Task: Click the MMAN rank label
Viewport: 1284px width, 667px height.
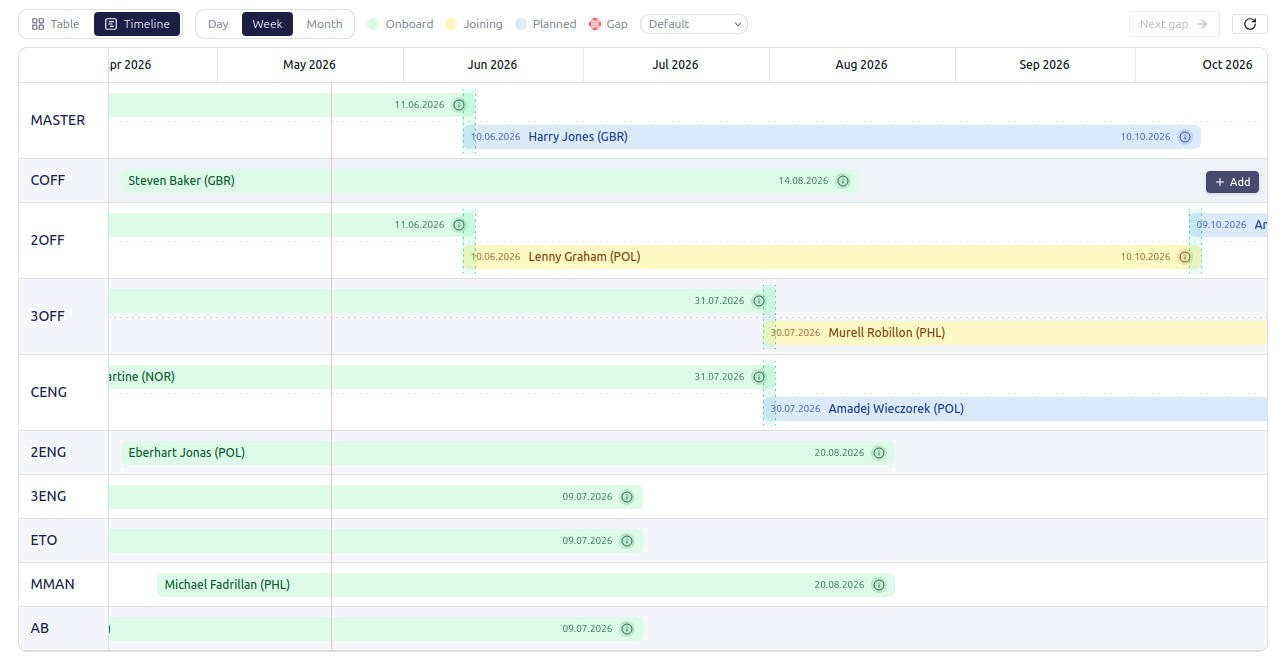Action: (53, 585)
